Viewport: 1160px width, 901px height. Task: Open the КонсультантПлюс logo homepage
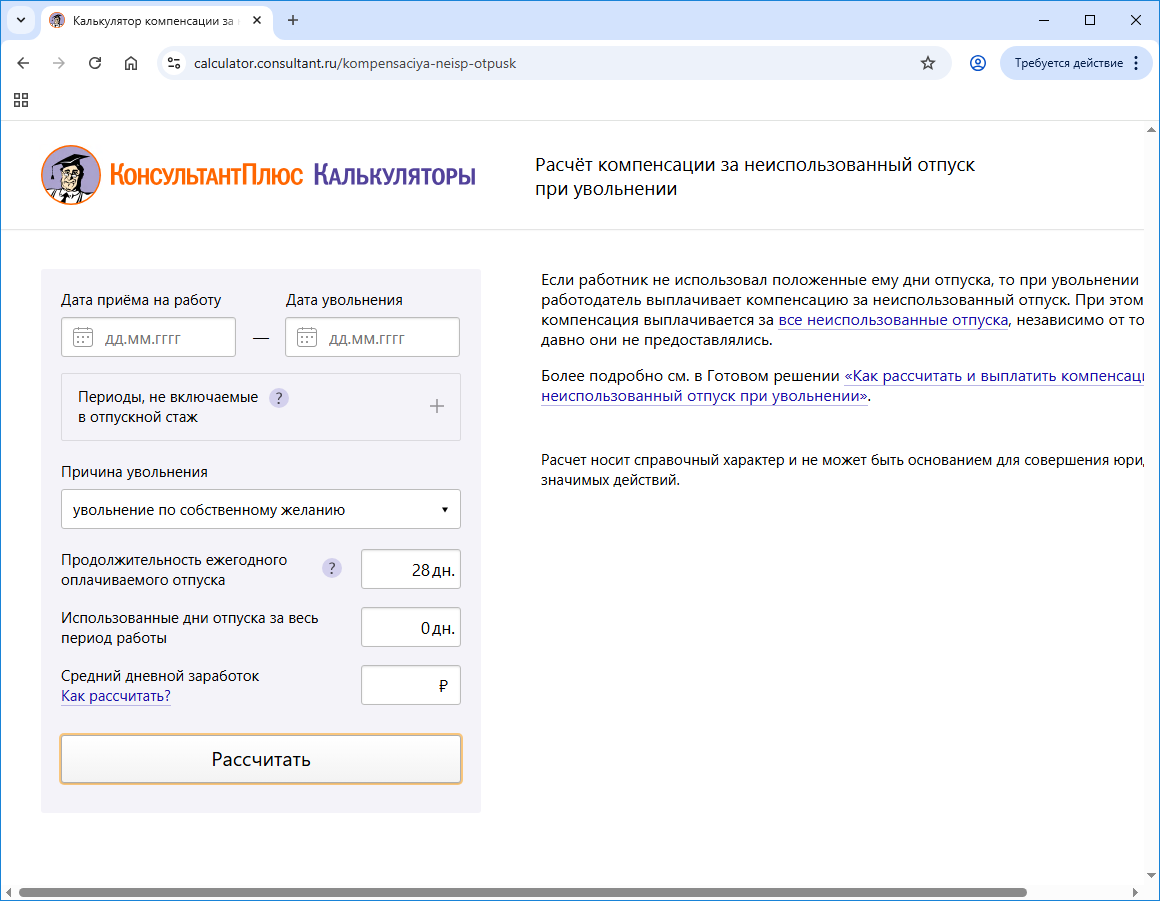[x=258, y=175]
